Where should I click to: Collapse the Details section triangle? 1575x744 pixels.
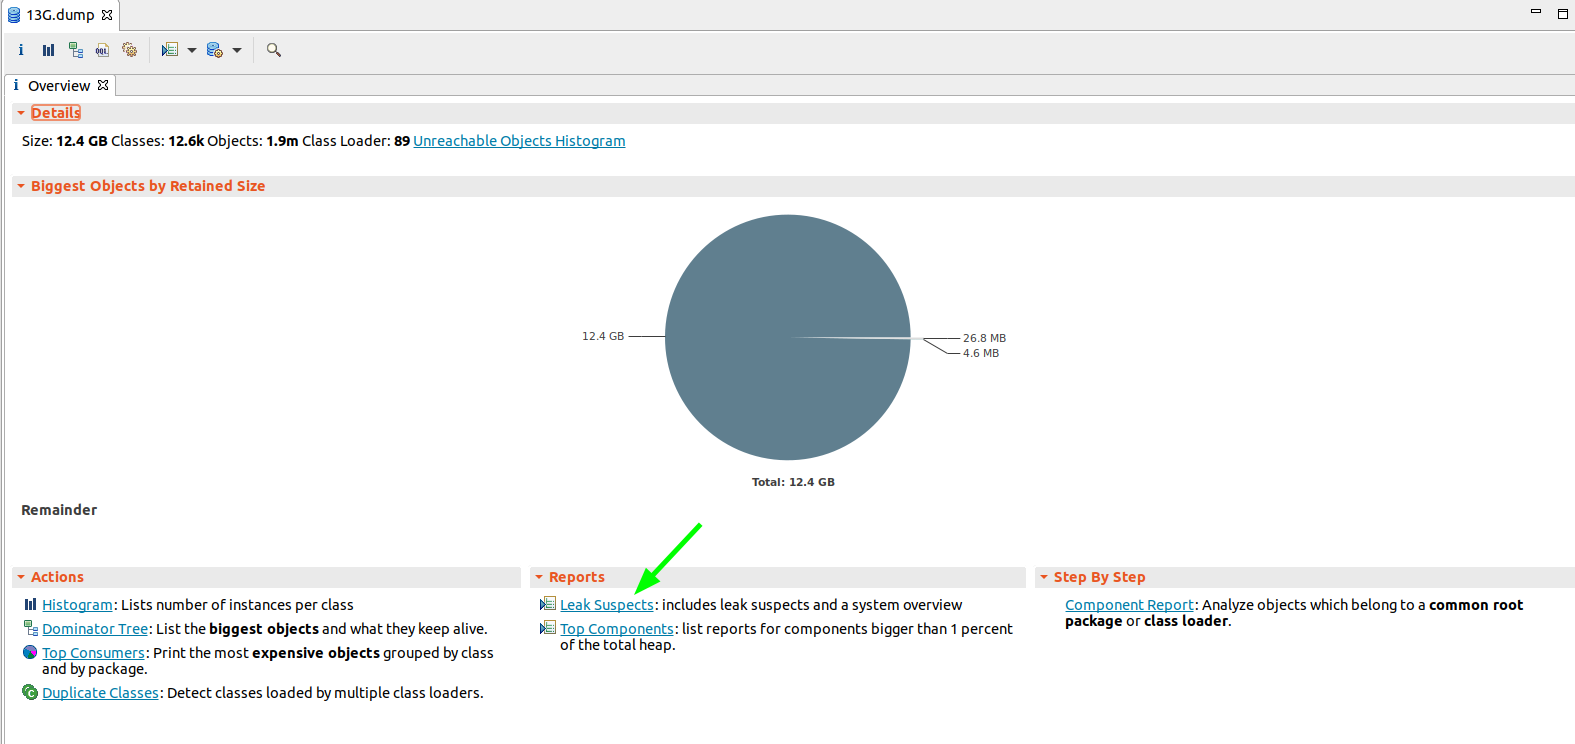(x=21, y=113)
